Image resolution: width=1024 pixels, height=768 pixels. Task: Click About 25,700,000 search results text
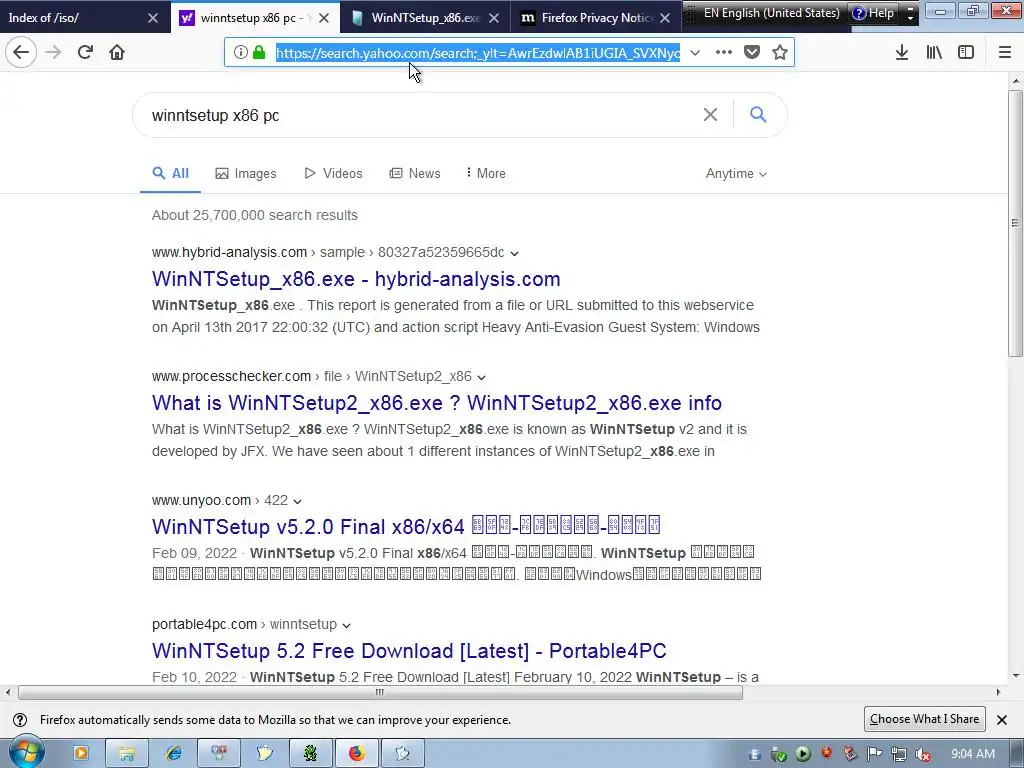(255, 215)
